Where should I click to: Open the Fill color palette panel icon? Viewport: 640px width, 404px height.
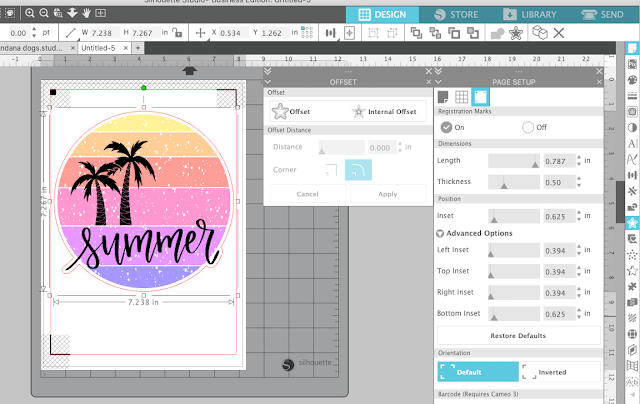632,80
